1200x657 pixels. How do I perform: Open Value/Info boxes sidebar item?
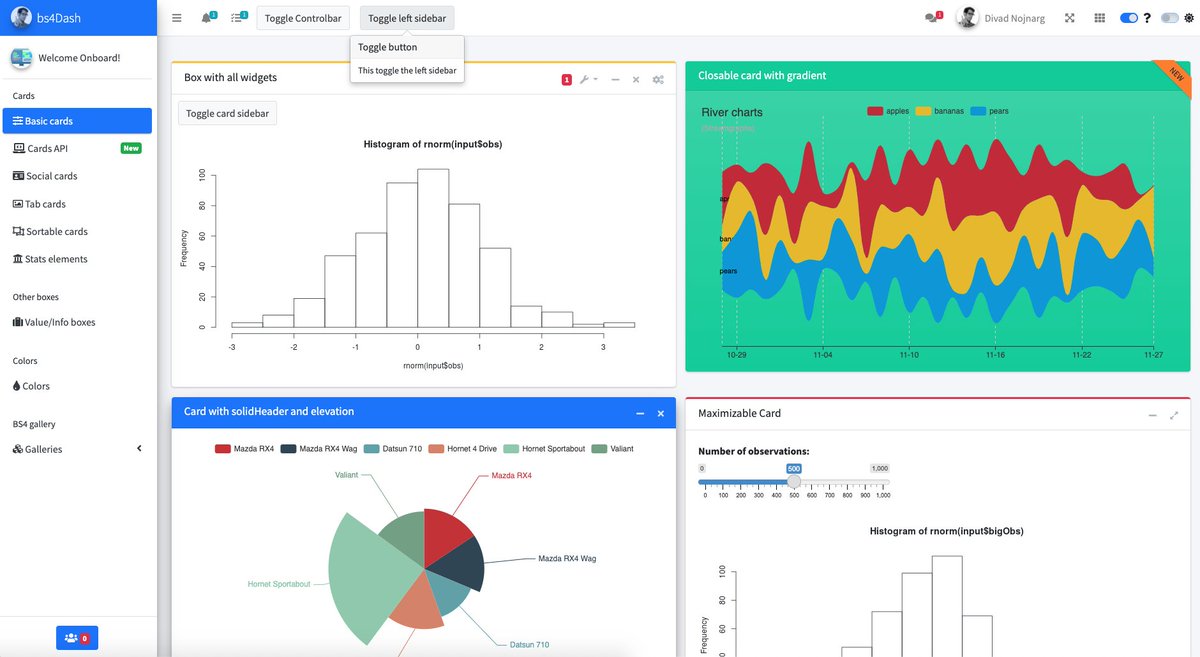[78, 322]
